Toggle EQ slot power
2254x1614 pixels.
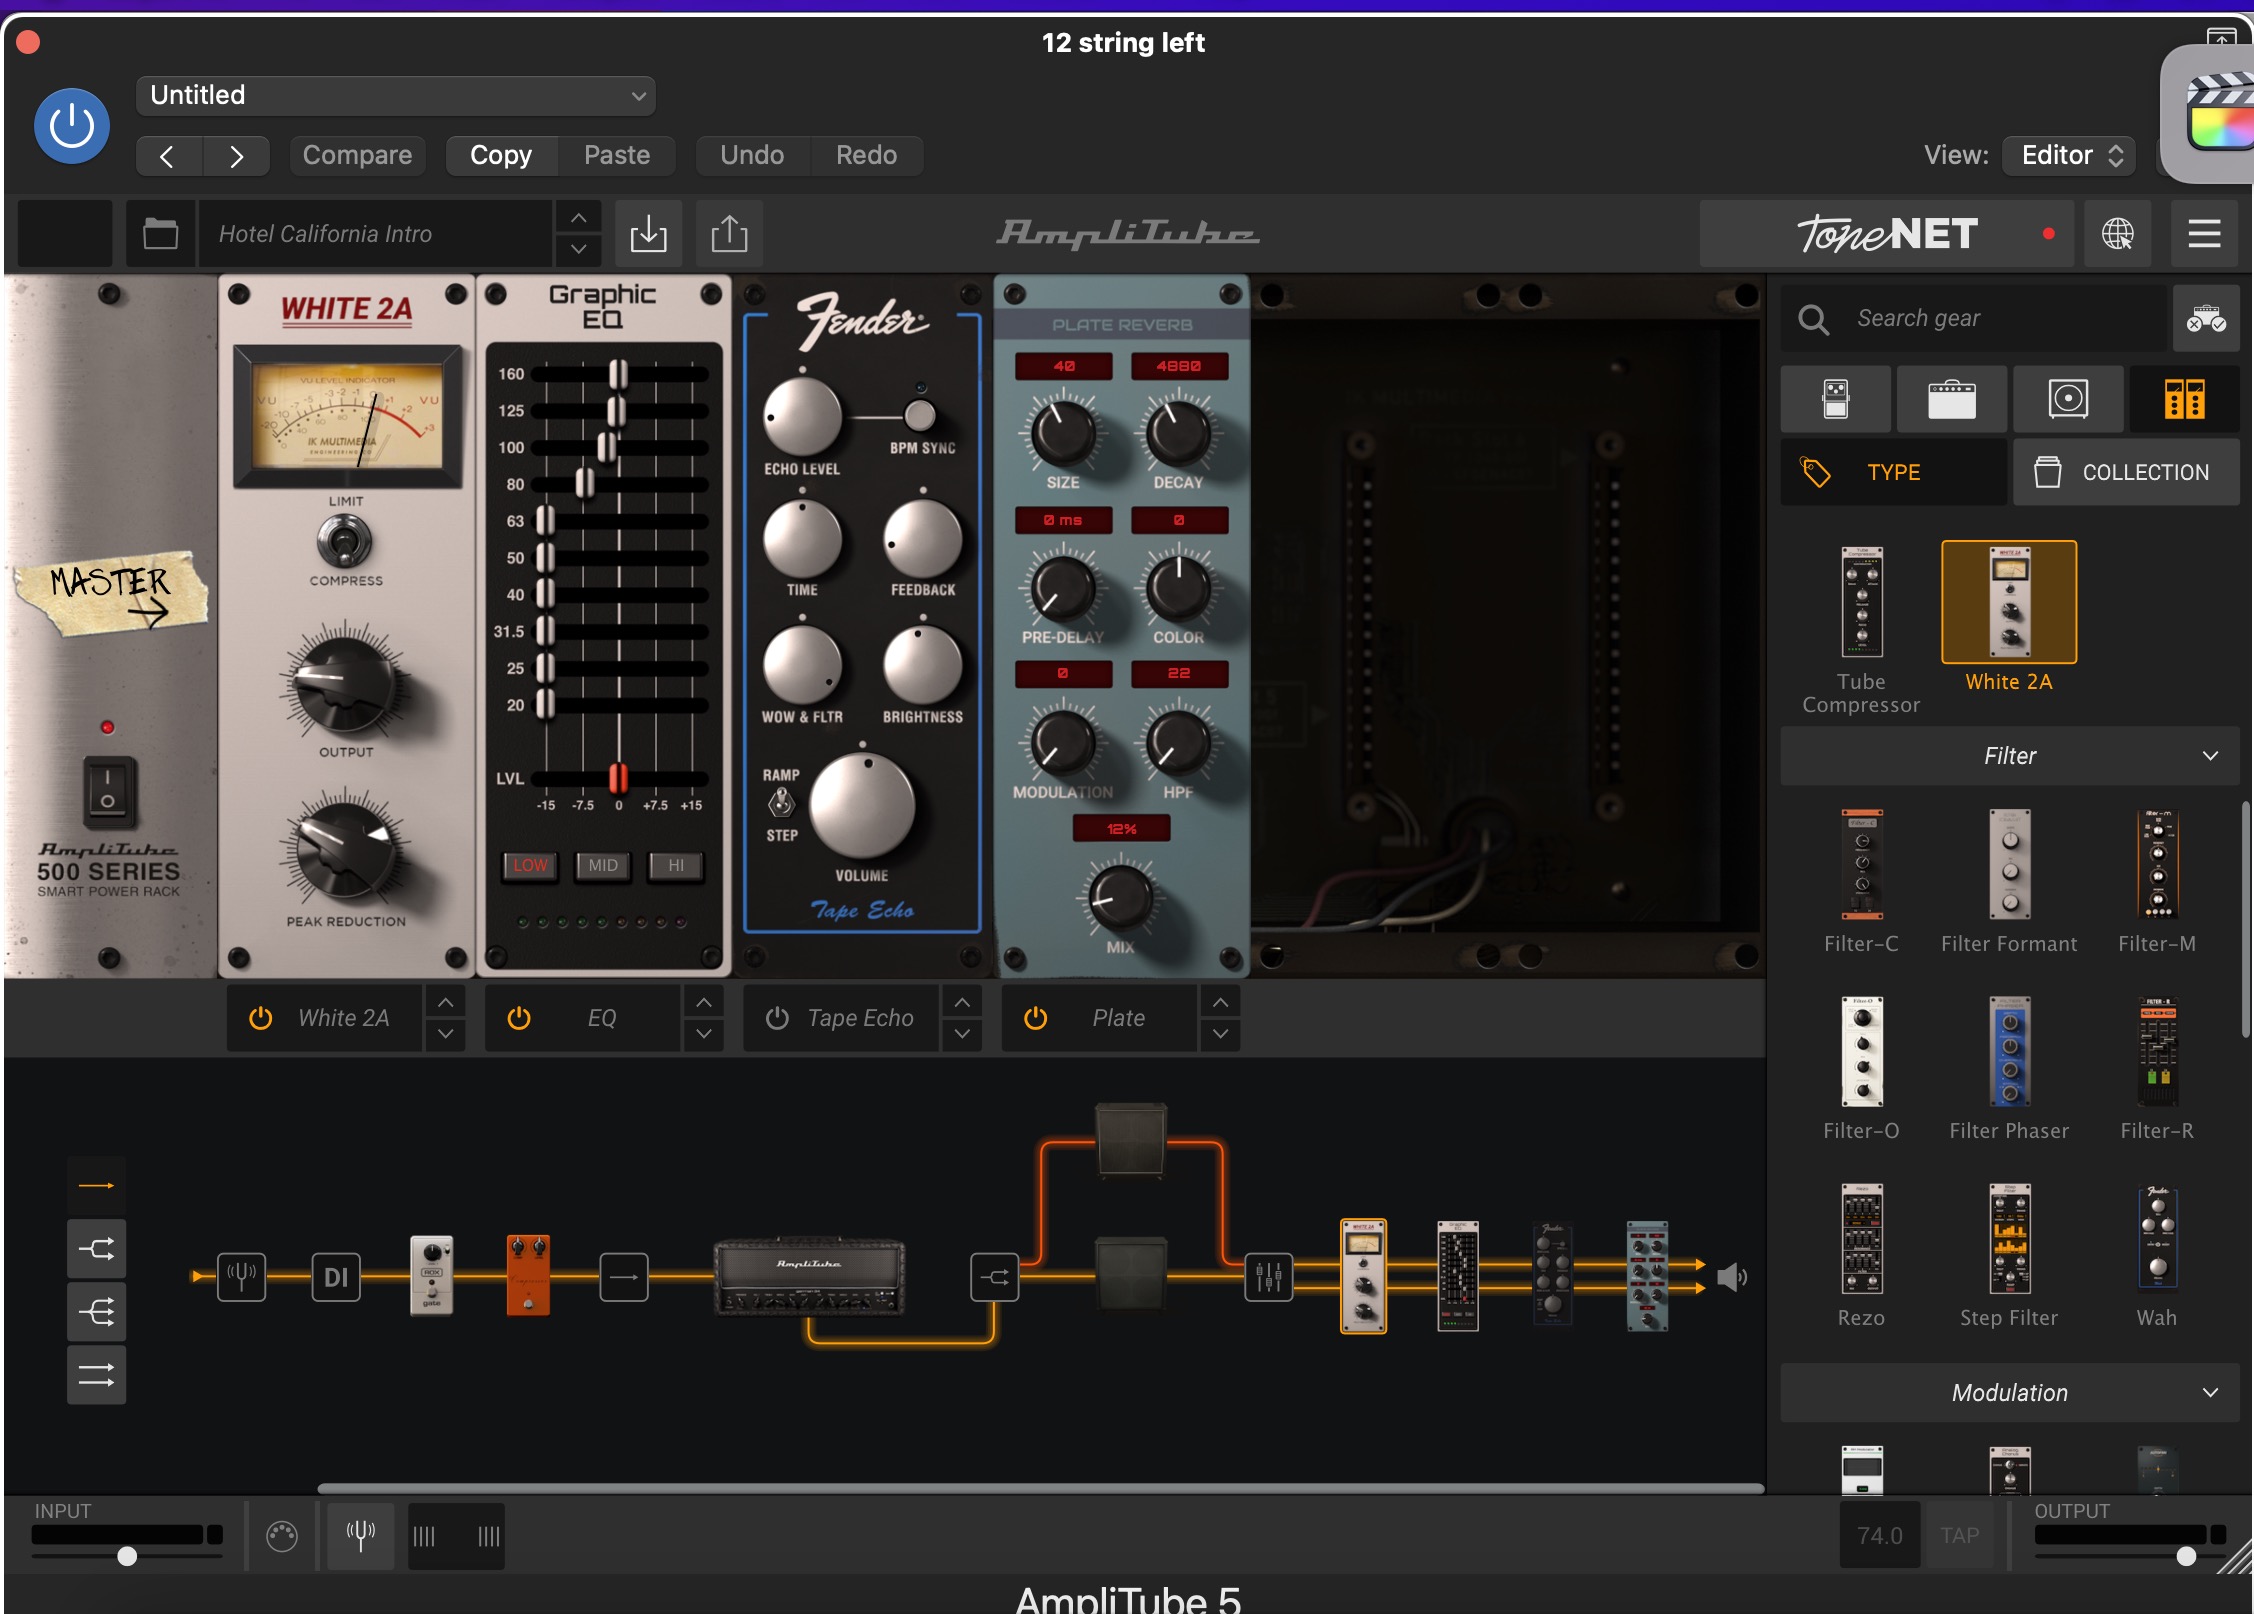[518, 1018]
